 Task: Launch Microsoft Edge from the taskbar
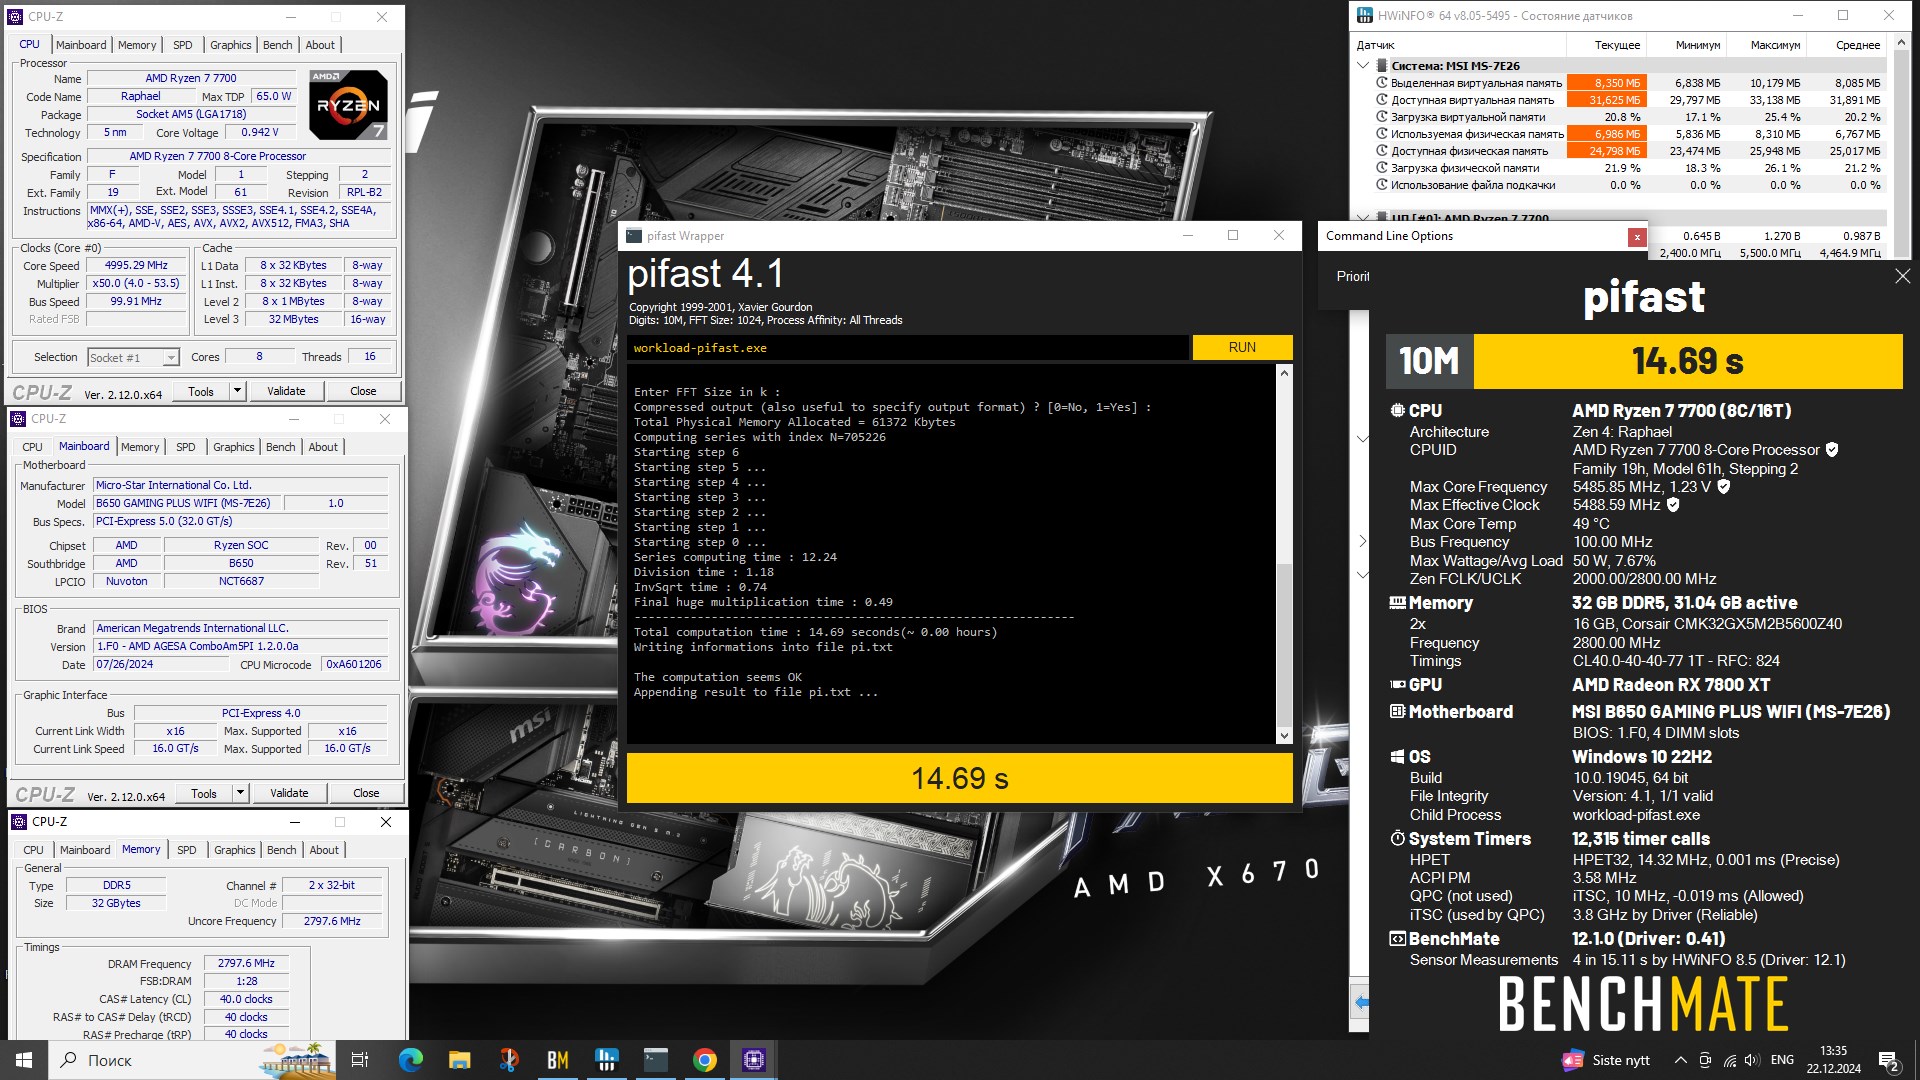coord(410,1060)
